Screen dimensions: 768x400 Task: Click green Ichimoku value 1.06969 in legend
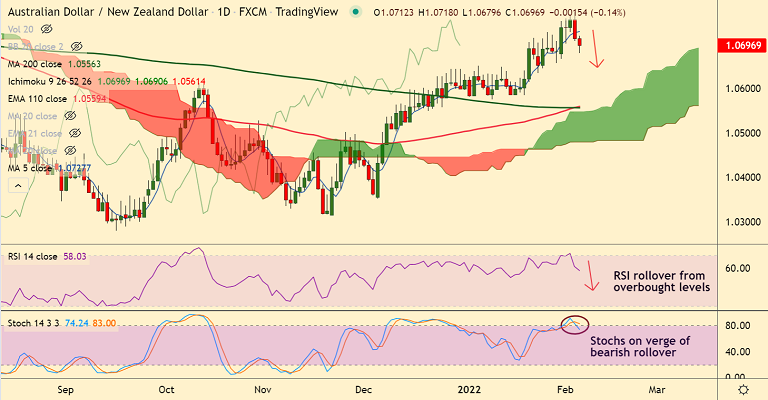pyautogui.click(x=114, y=81)
